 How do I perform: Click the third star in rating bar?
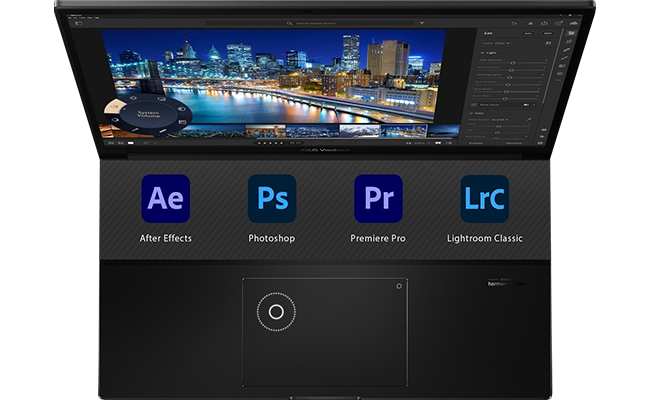click(270, 143)
